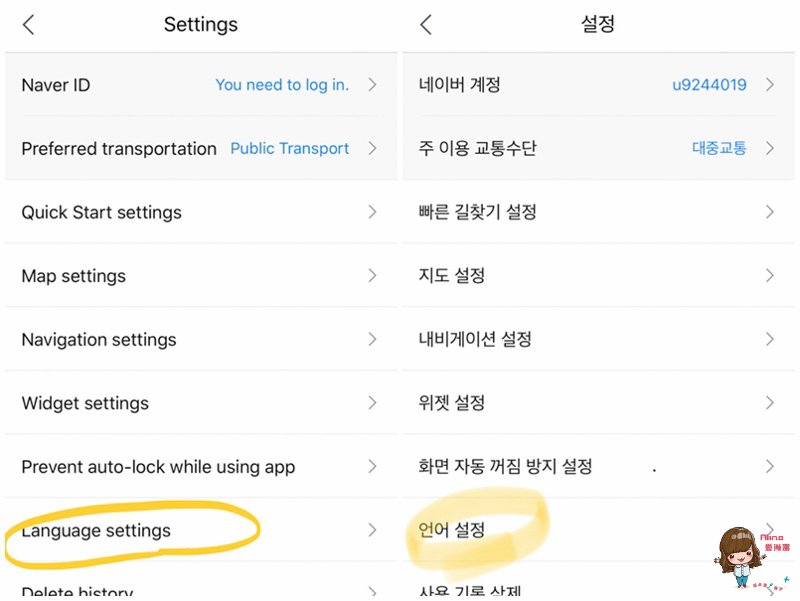Go back from Korean 설정 screen
Image resolution: width=800 pixels, height=601 pixels.
click(426, 24)
